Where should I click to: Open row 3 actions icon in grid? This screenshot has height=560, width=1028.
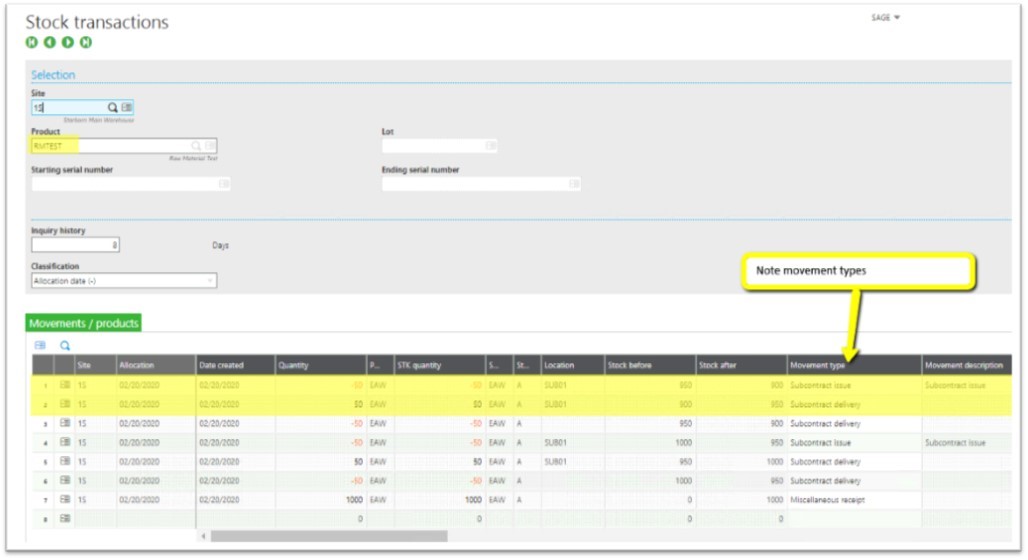[65, 423]
